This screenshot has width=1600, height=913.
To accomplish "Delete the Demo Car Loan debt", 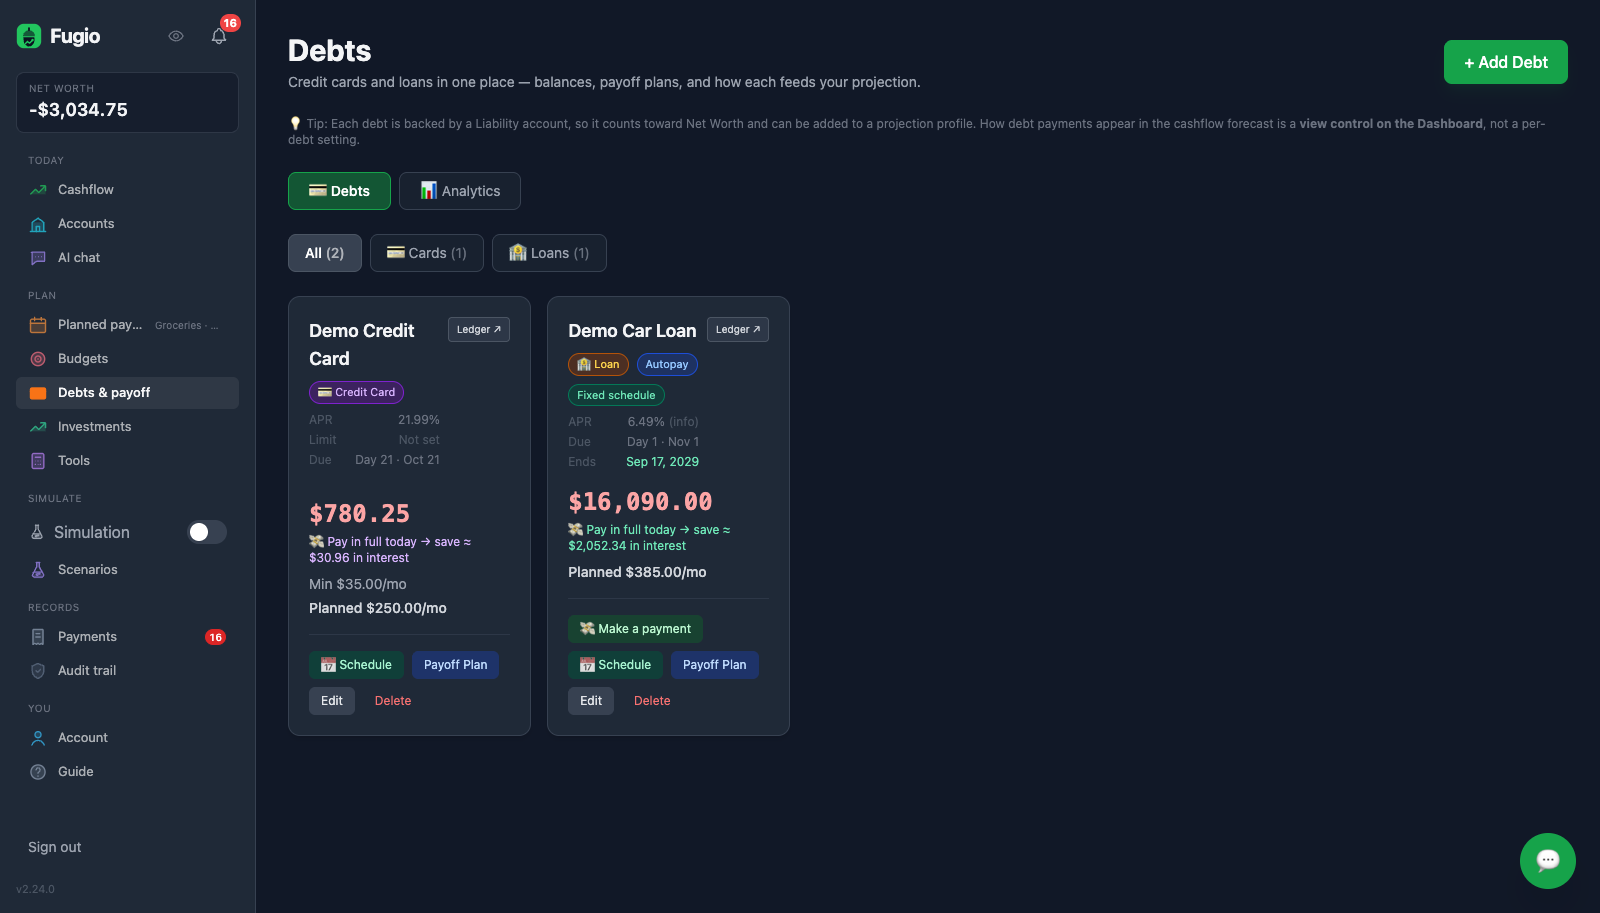I will click(652, 701).
